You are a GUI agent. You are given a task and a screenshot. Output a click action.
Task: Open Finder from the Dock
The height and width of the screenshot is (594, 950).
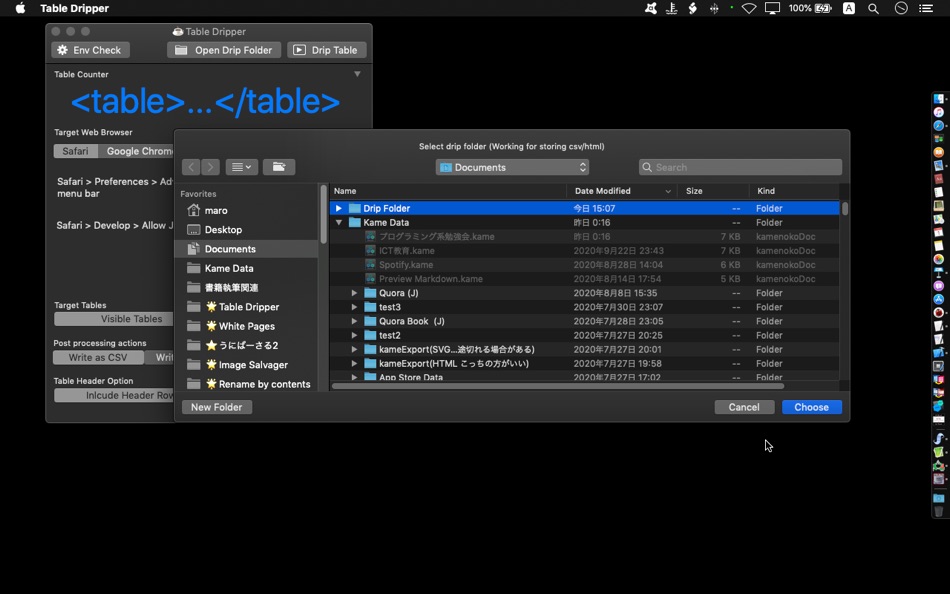tap(938, 99)
